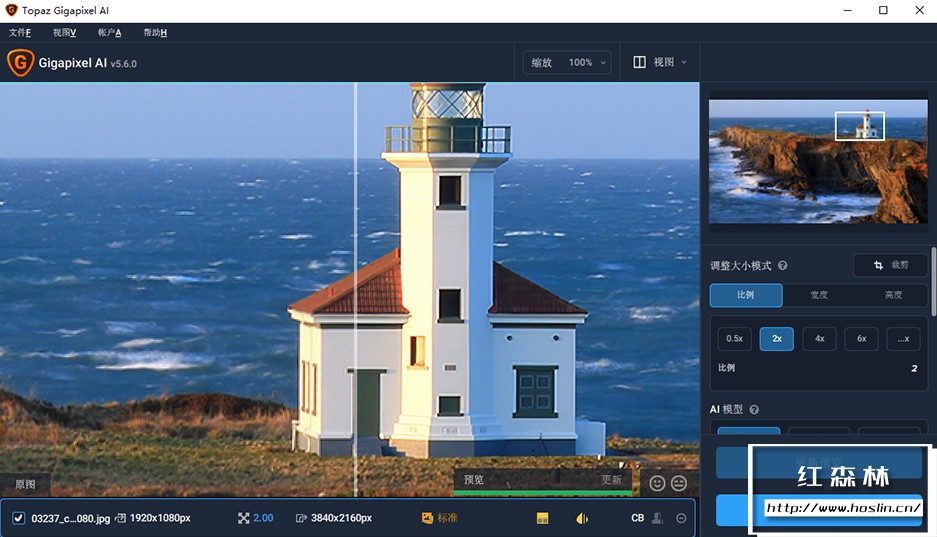
Task: Click the navigator thumbnail preview
Action: point(818,162)
